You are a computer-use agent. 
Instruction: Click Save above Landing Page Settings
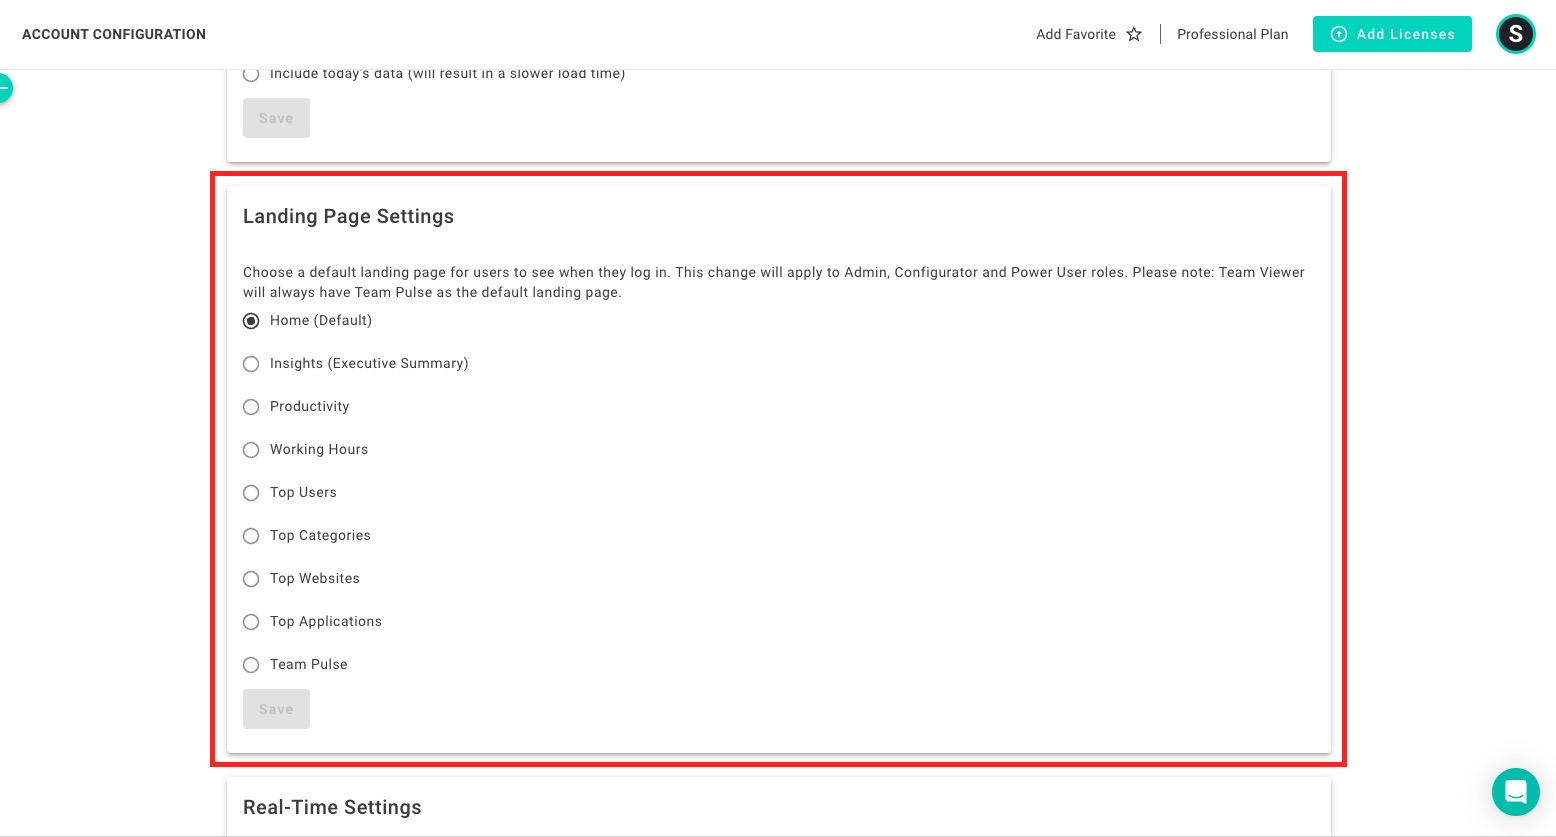[x=276, y=118]
